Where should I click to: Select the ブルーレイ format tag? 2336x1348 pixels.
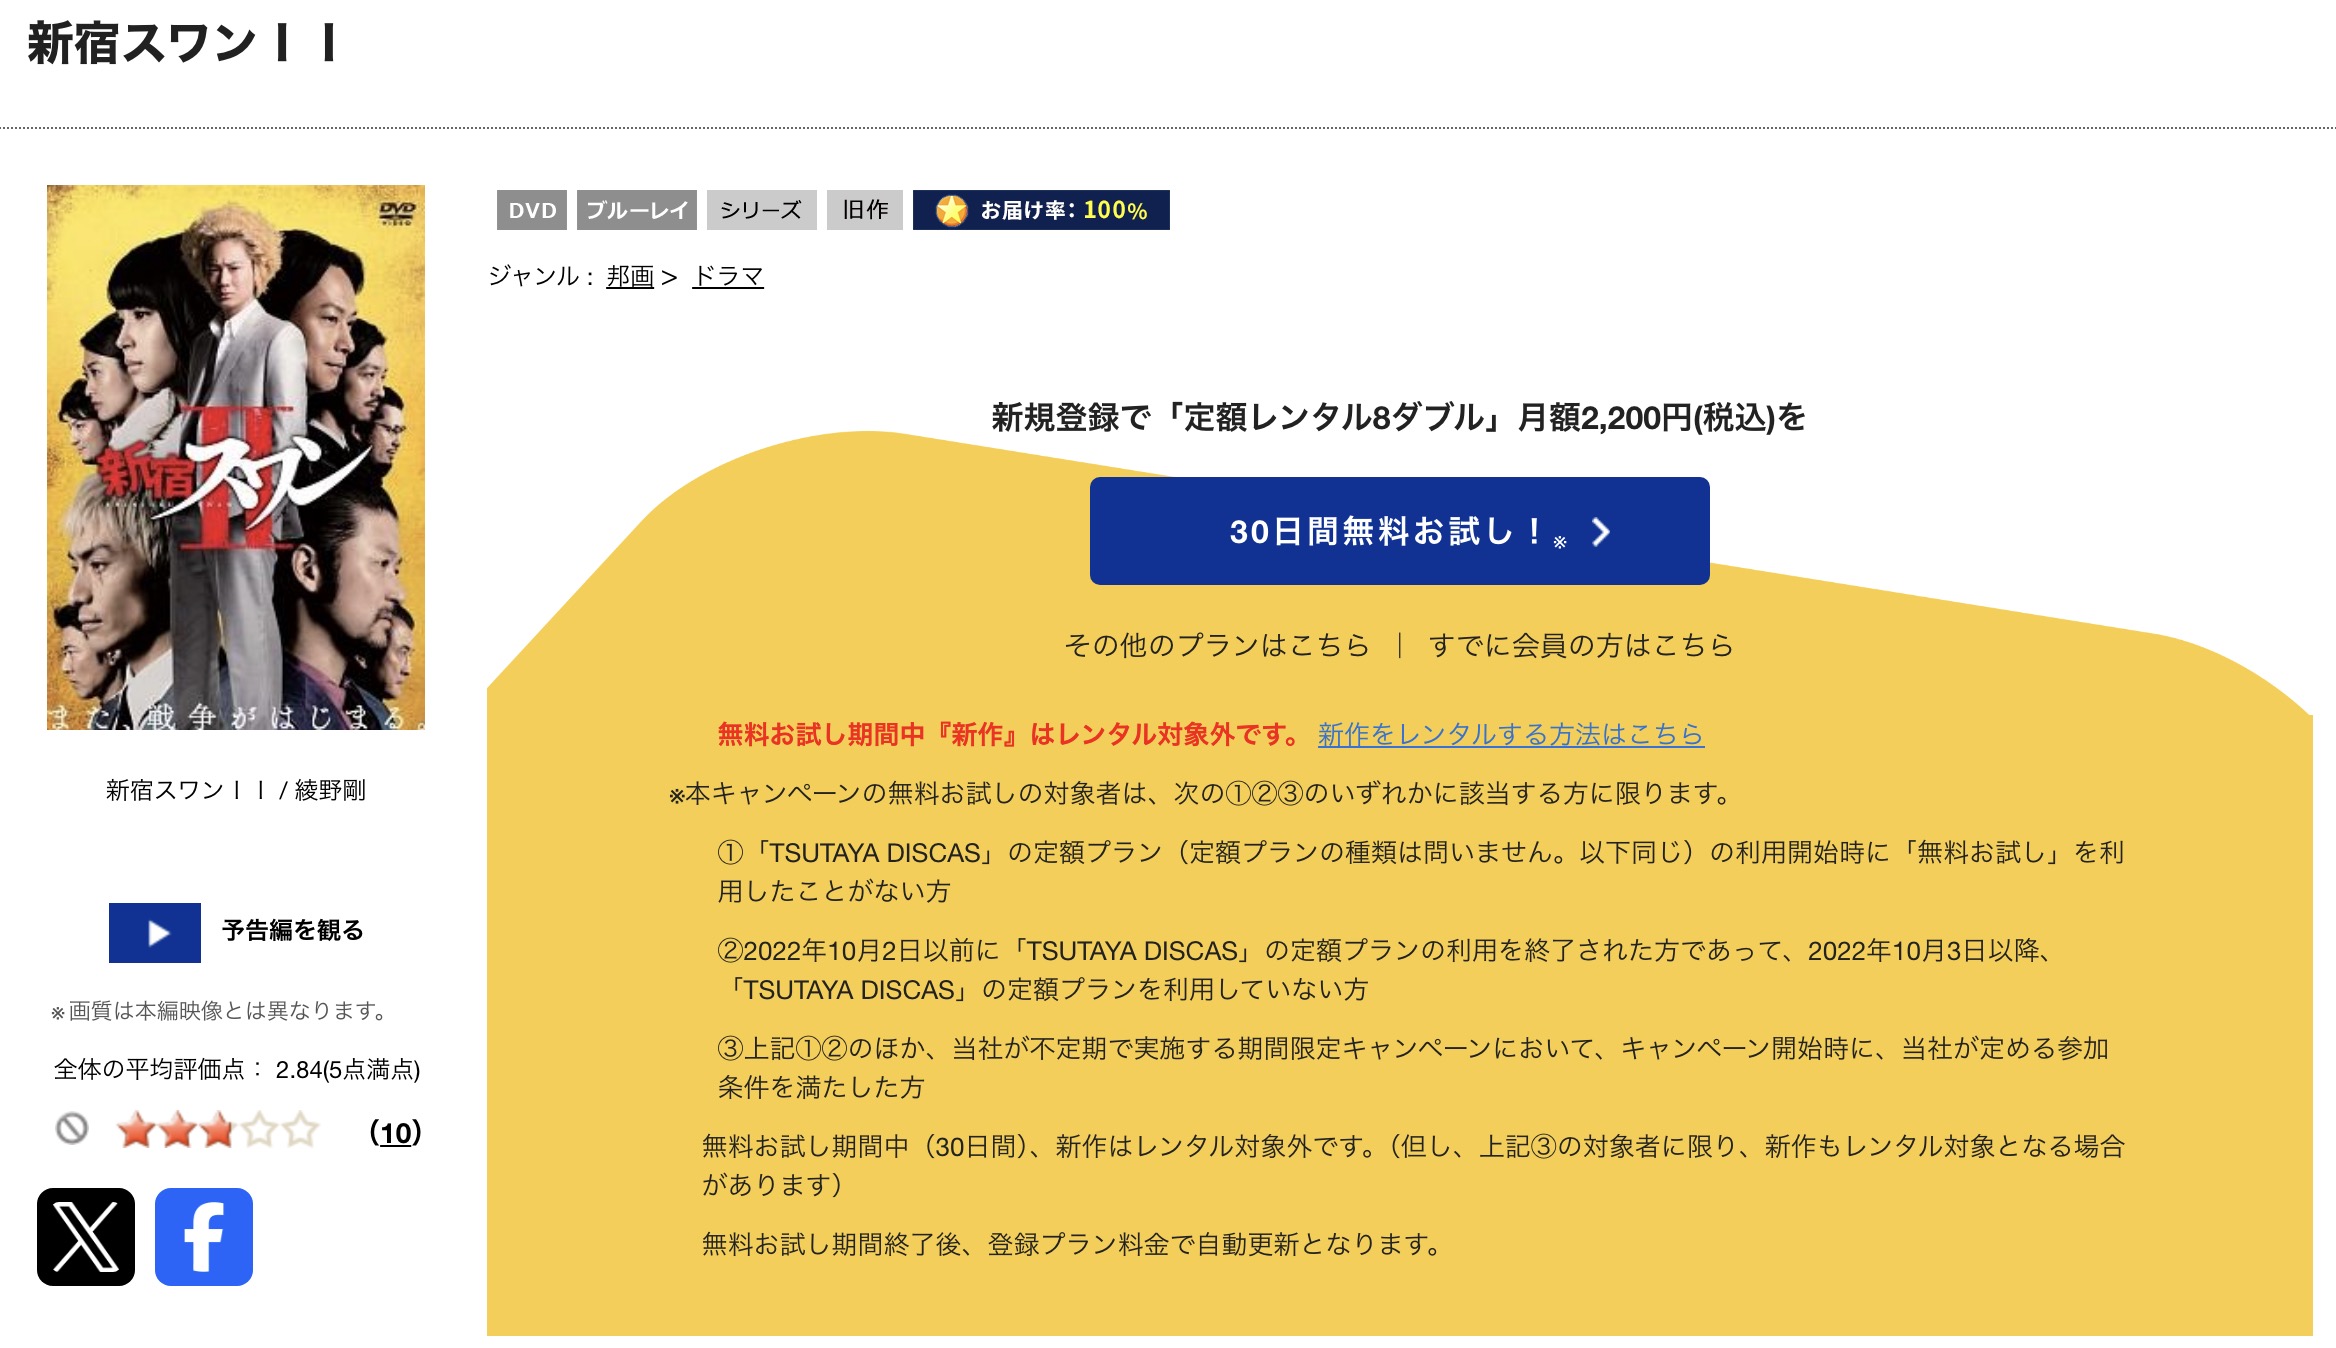tap(637, 210)
